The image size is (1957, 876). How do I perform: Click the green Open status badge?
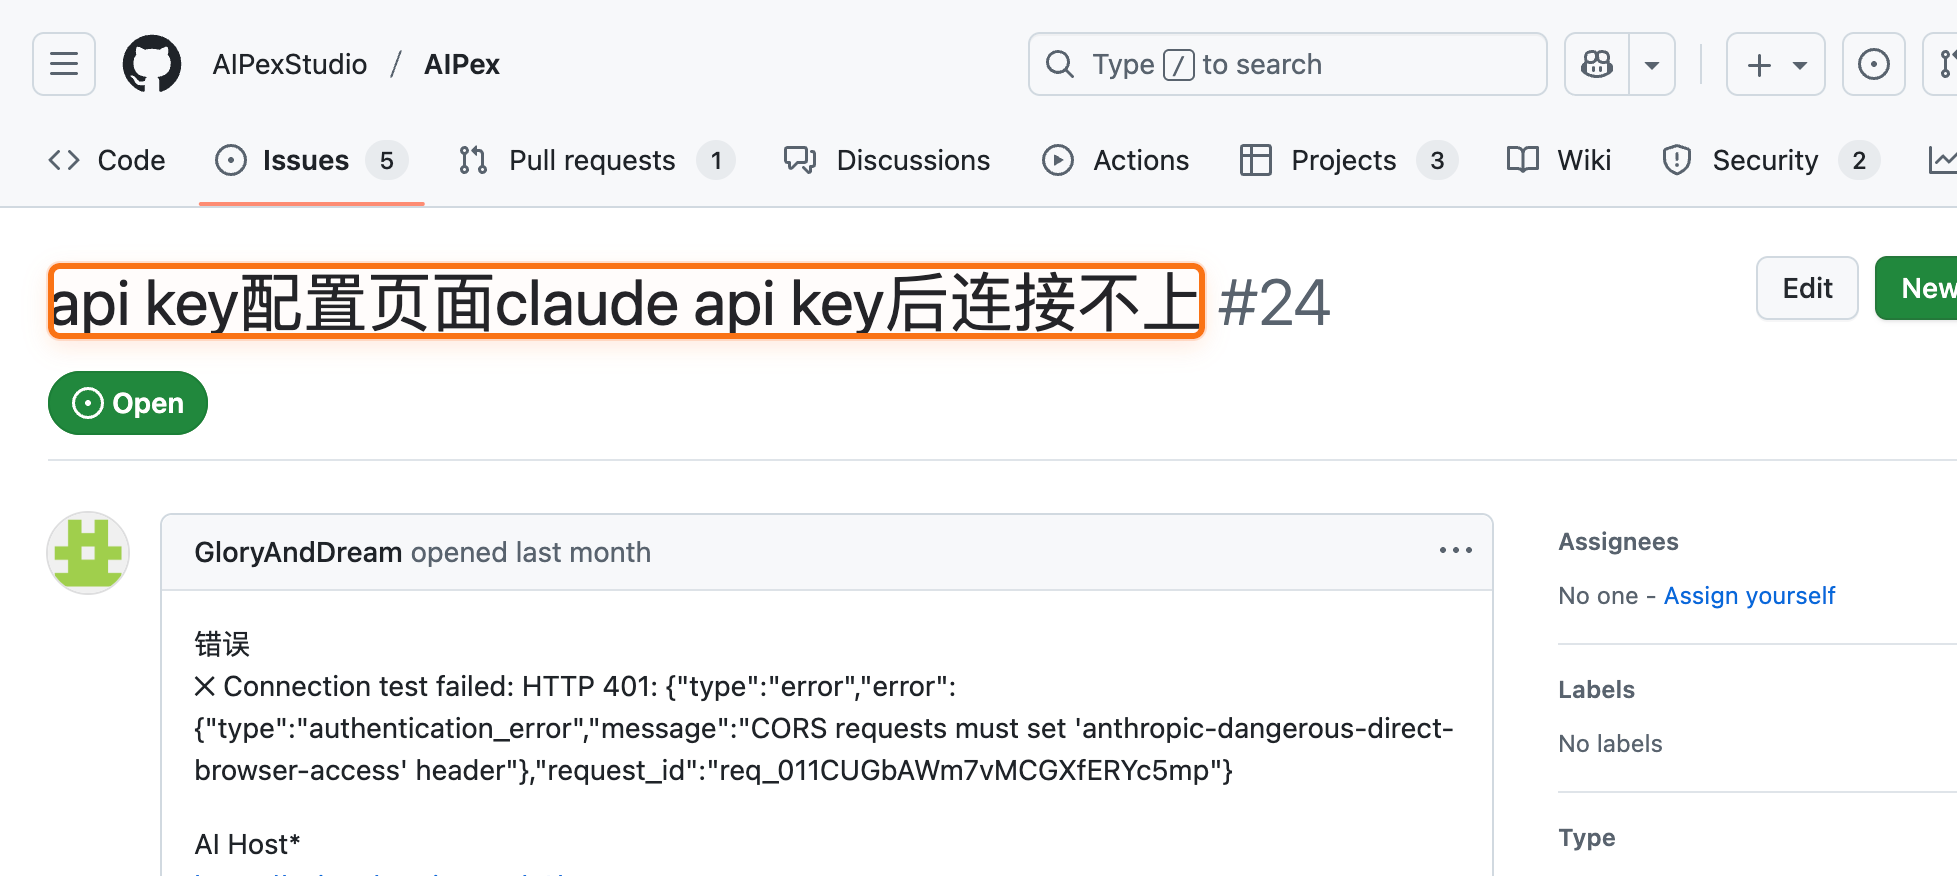pyautogui.click(x=128, y=403)
